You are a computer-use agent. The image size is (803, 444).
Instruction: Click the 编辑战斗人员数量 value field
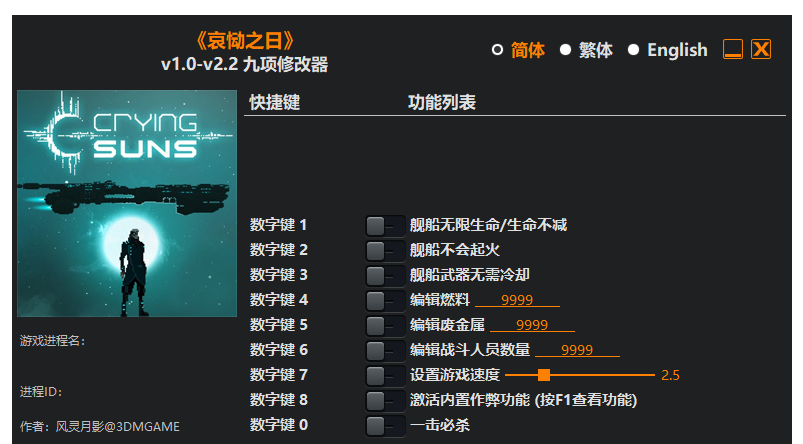577,350
